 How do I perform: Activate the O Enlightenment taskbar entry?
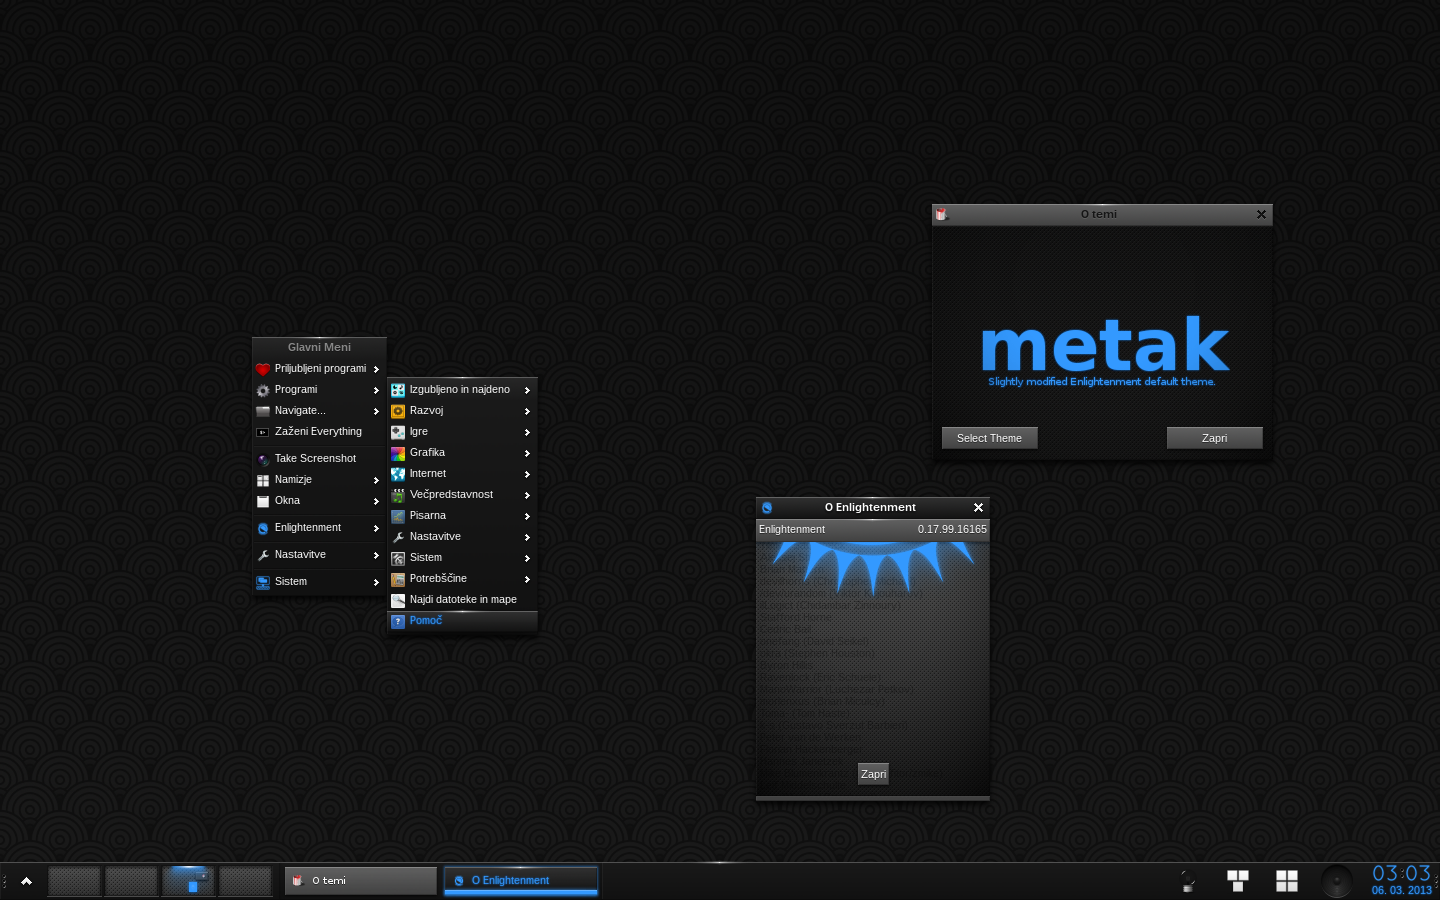click(521, 881)
